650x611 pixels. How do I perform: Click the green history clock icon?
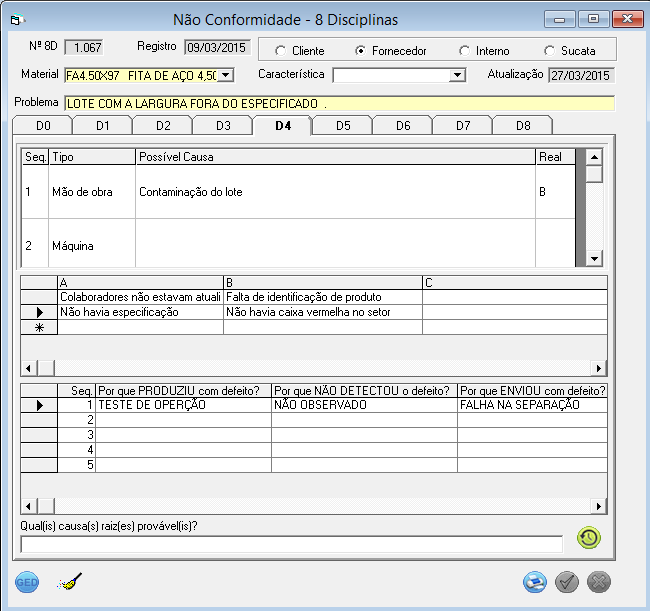click(x=589, y=538)
